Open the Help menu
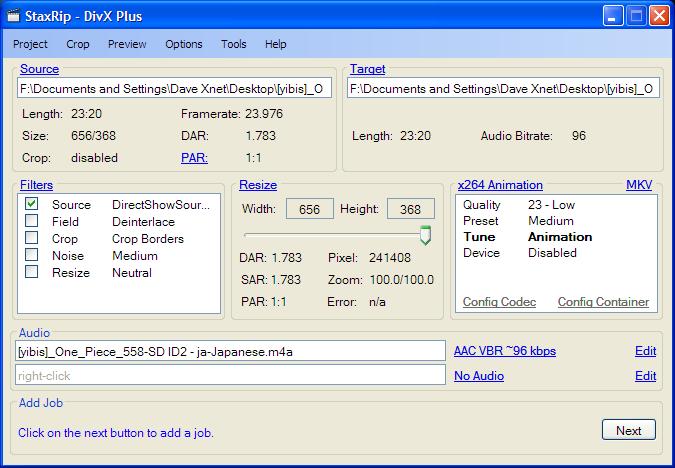This screenshot has width=675, height=468. tap(276, 44)
